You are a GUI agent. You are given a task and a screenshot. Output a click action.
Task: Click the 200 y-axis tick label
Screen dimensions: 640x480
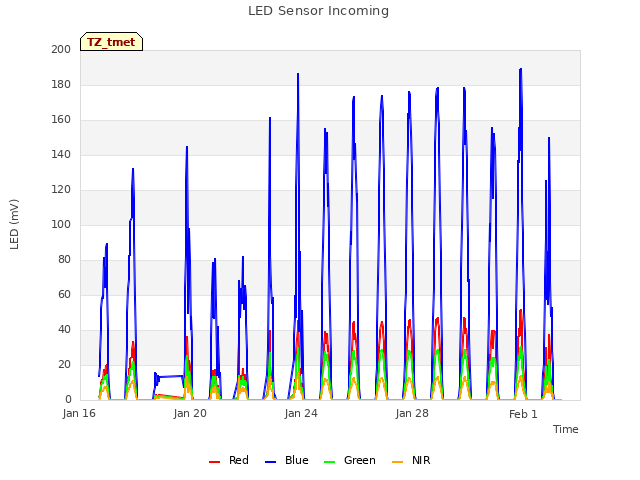(x=61, y=49)
